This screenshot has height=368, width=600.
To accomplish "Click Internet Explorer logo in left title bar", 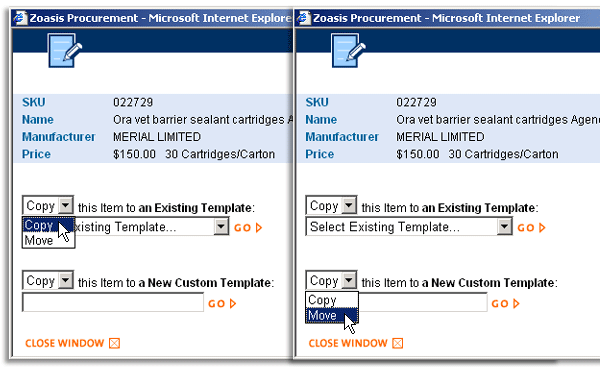I will 21,18.
